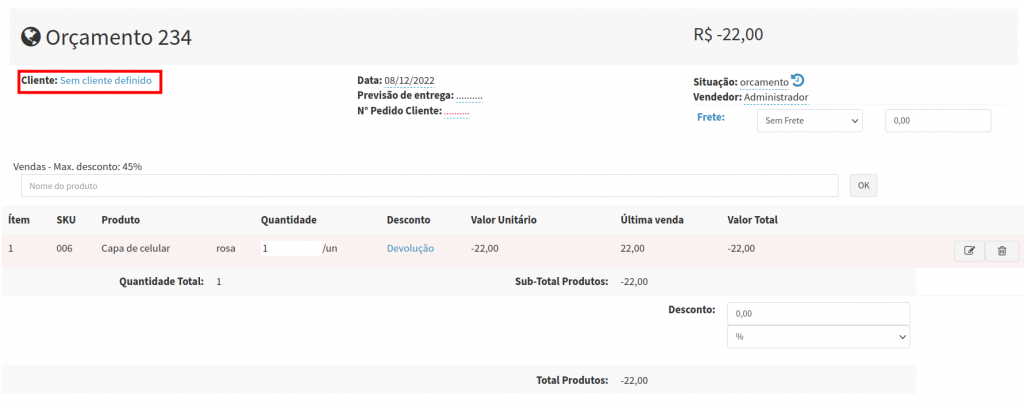Expand the % discount type dropdown
The width and height of the screenshot is (1024, 404).
click(818, 337)
